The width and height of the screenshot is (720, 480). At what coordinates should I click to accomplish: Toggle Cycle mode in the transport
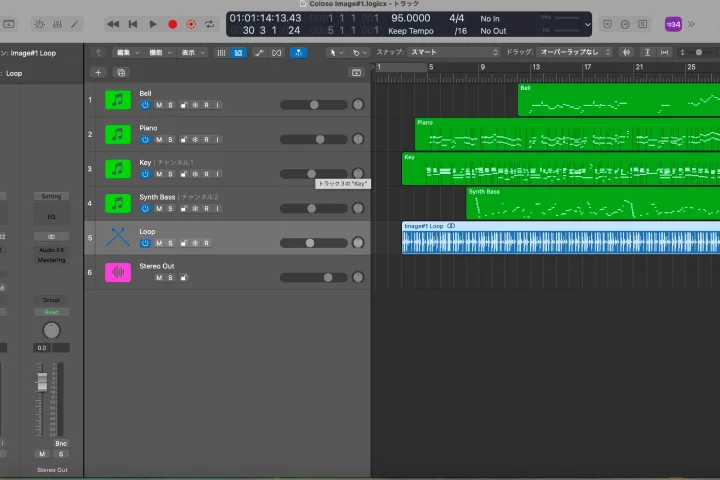[x=210, y=24]
